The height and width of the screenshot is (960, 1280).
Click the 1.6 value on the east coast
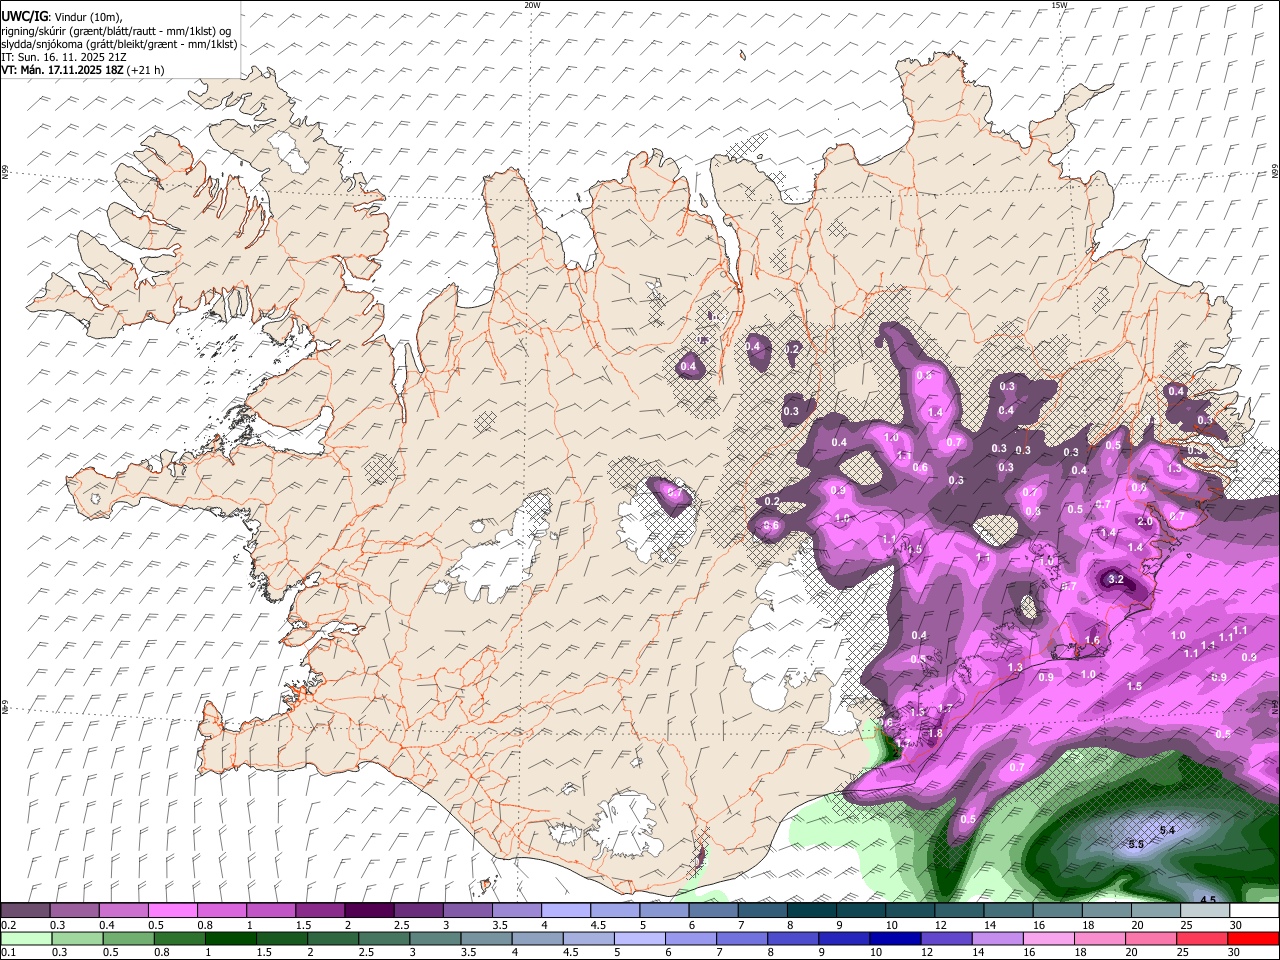[1092, 641]
